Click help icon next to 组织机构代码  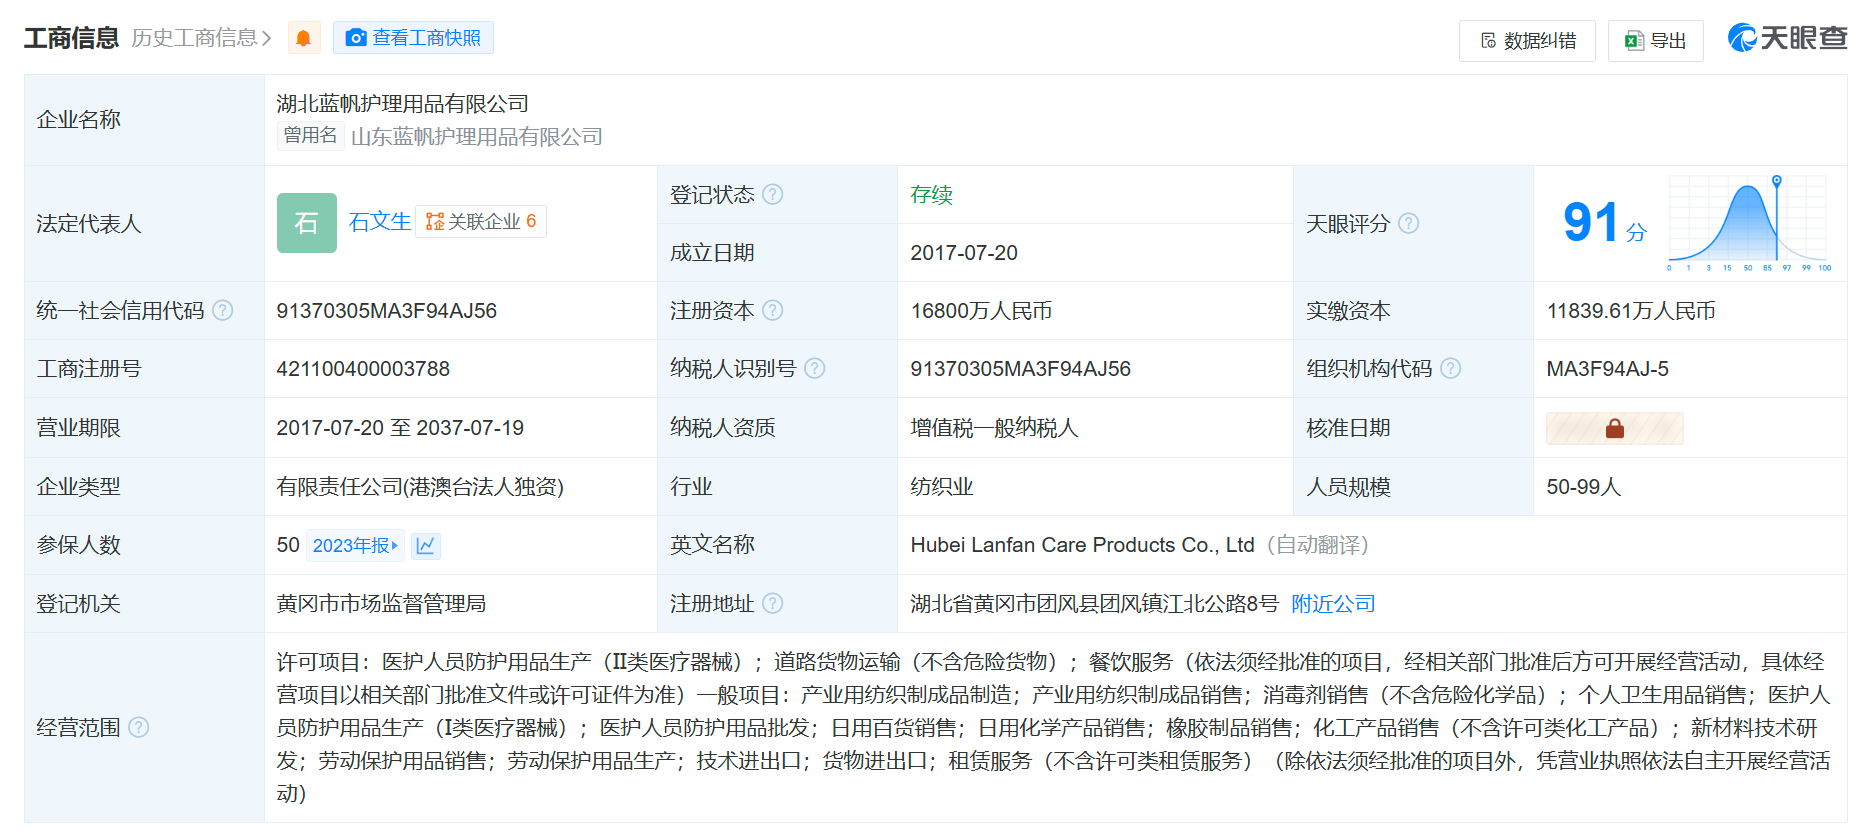coord(1451,368)
